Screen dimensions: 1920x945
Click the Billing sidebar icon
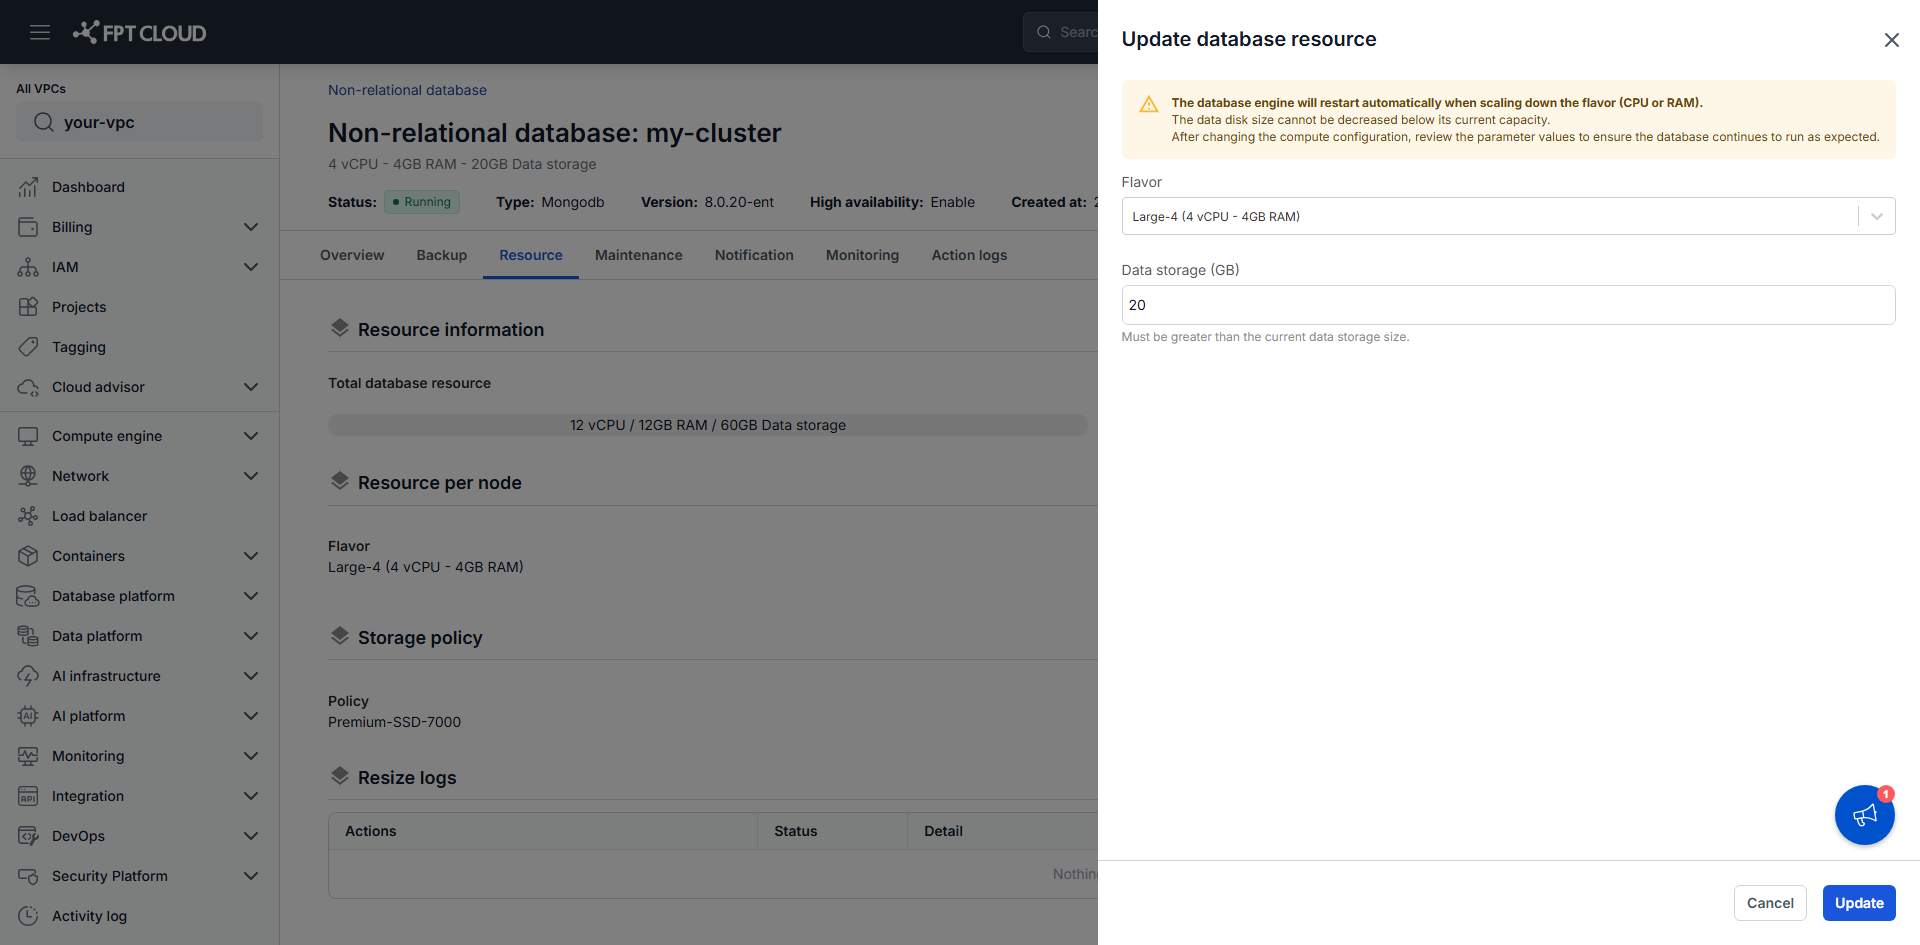[28, 227]
